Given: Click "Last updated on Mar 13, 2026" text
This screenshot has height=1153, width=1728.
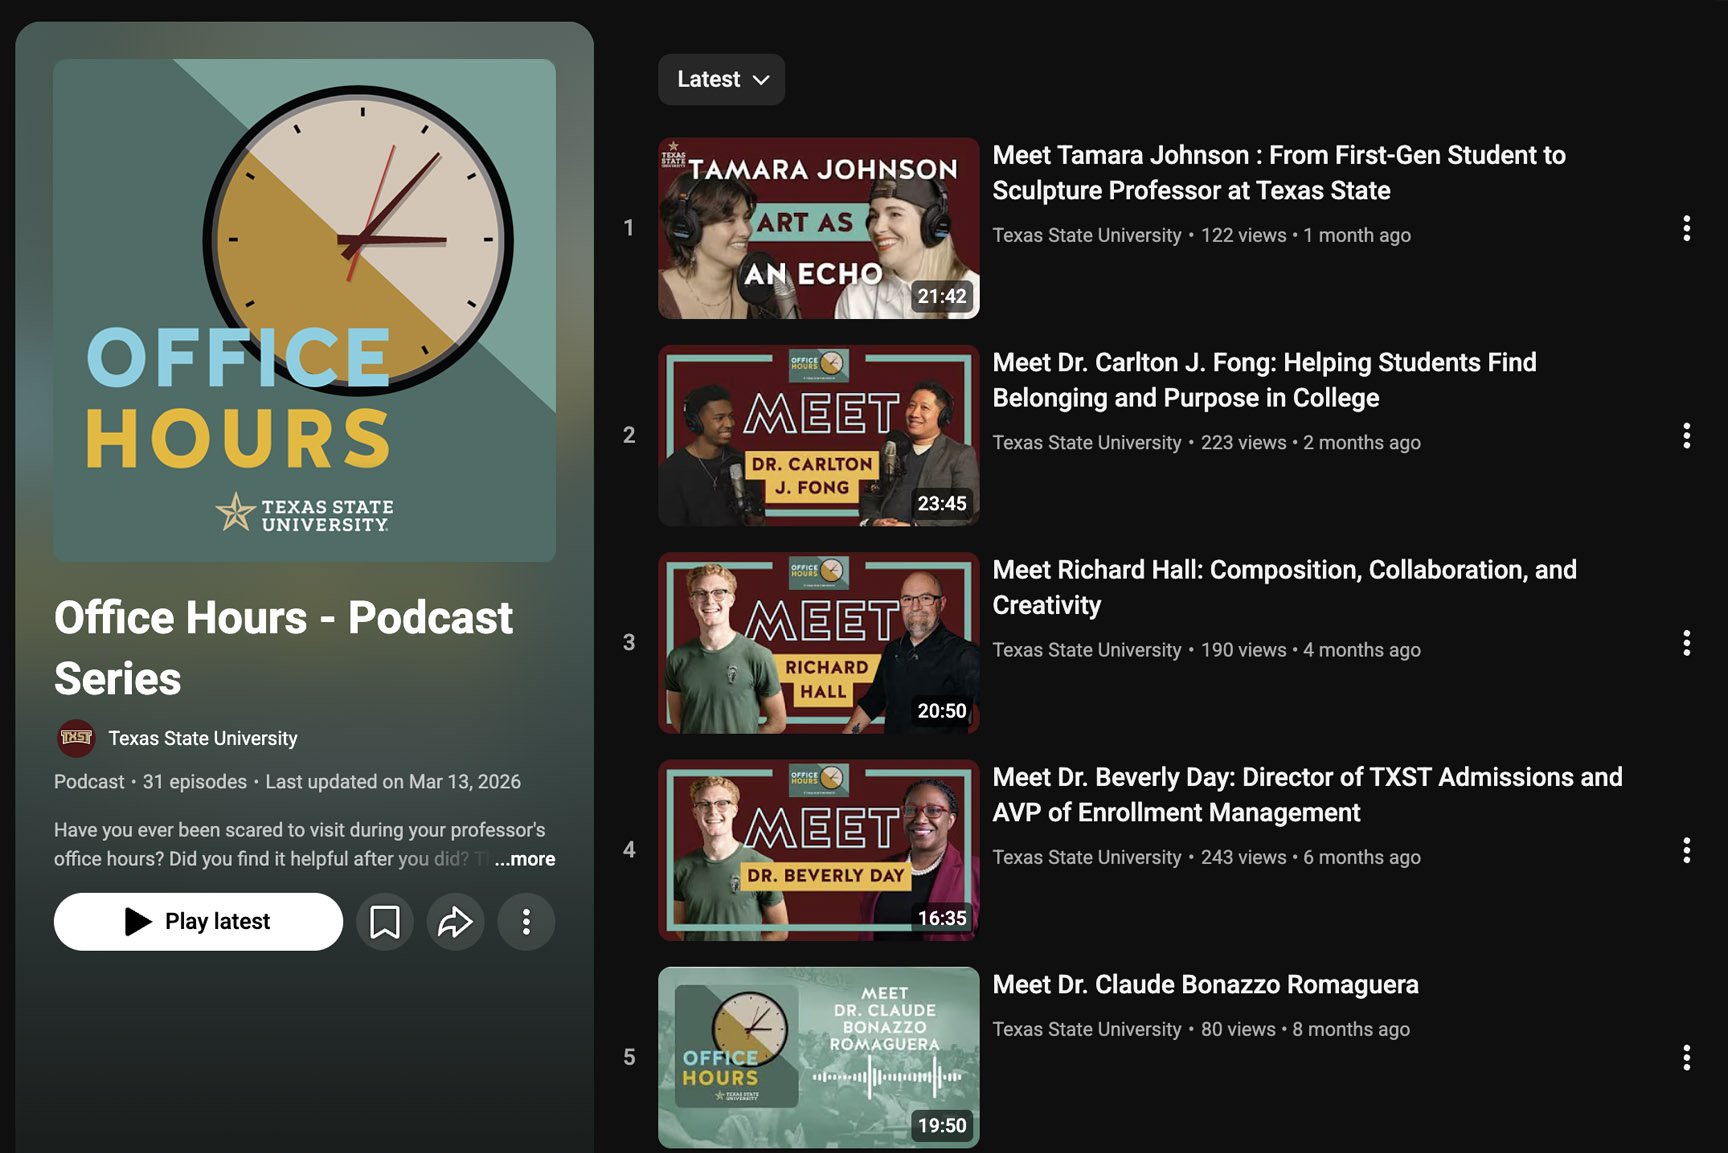Looking at the screenshot, I should point(393,782).
